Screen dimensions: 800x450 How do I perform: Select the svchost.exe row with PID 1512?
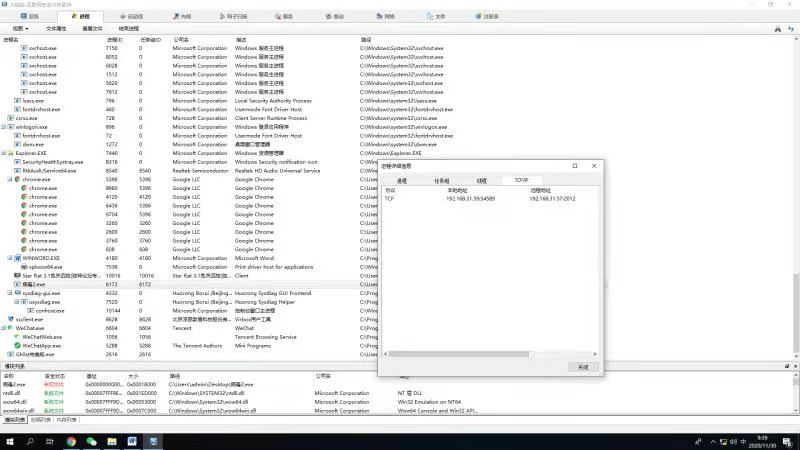[x=398, y=74]
